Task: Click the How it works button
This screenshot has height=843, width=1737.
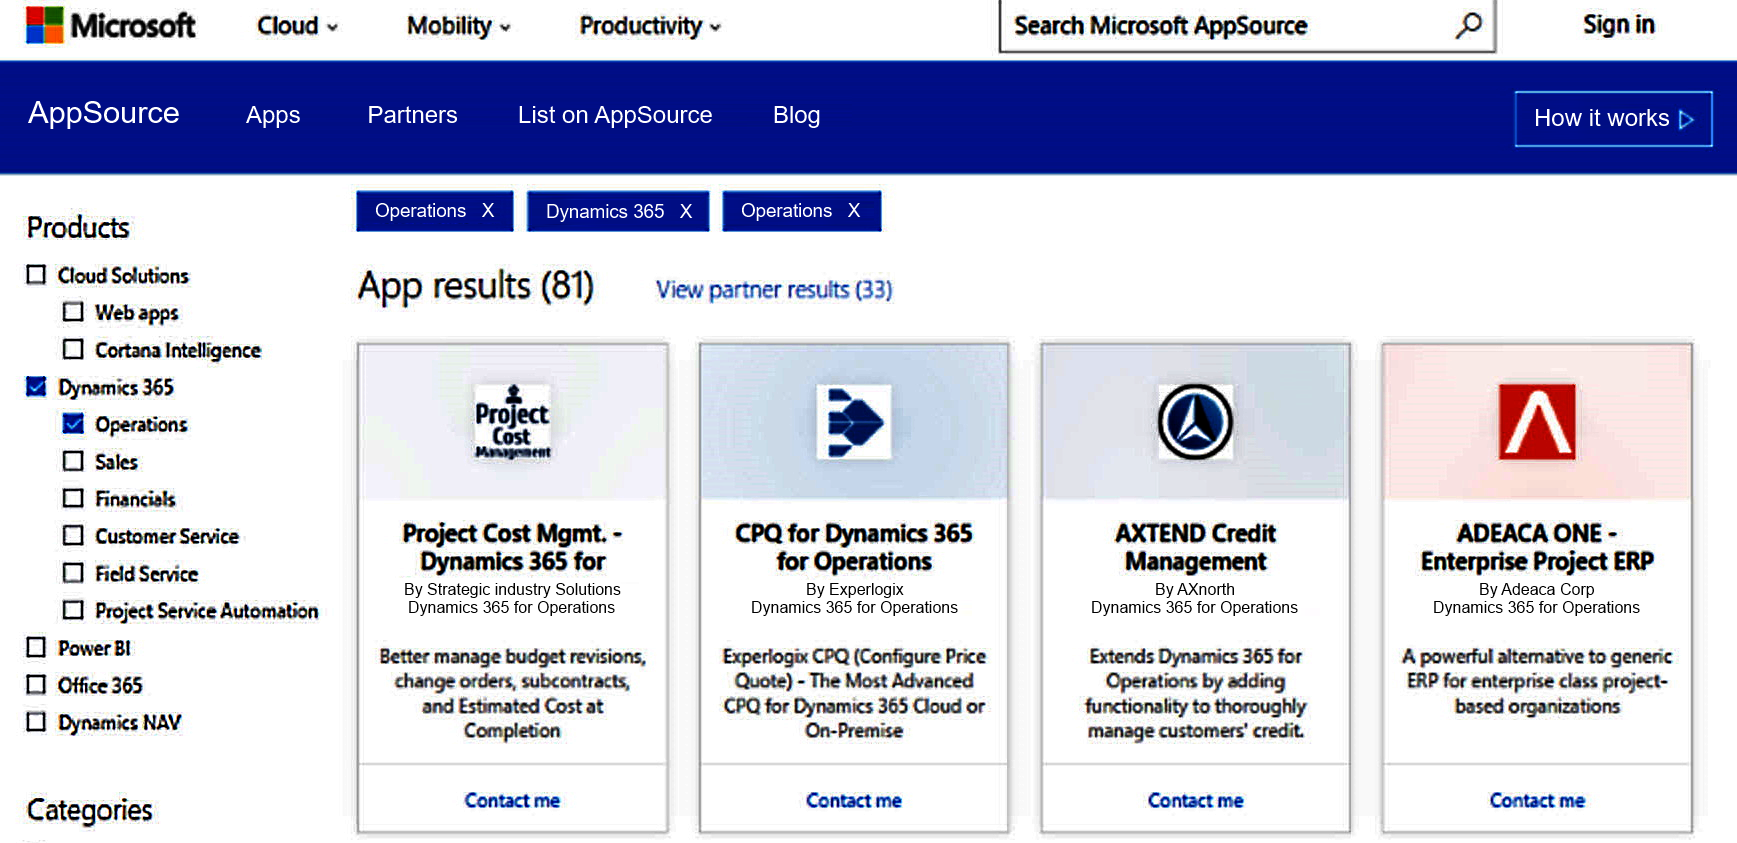Action: click(1613, 119)
